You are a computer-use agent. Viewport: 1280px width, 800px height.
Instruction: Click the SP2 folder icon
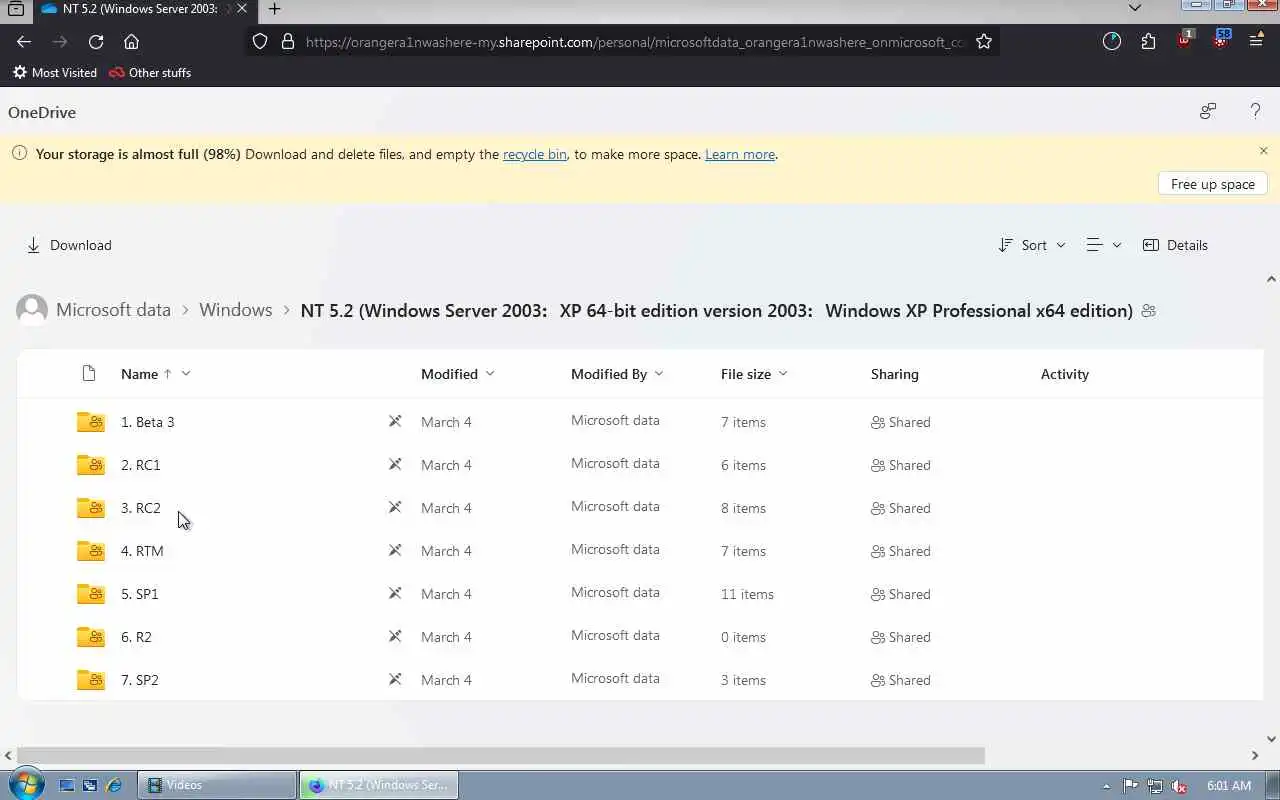point(91,680)
